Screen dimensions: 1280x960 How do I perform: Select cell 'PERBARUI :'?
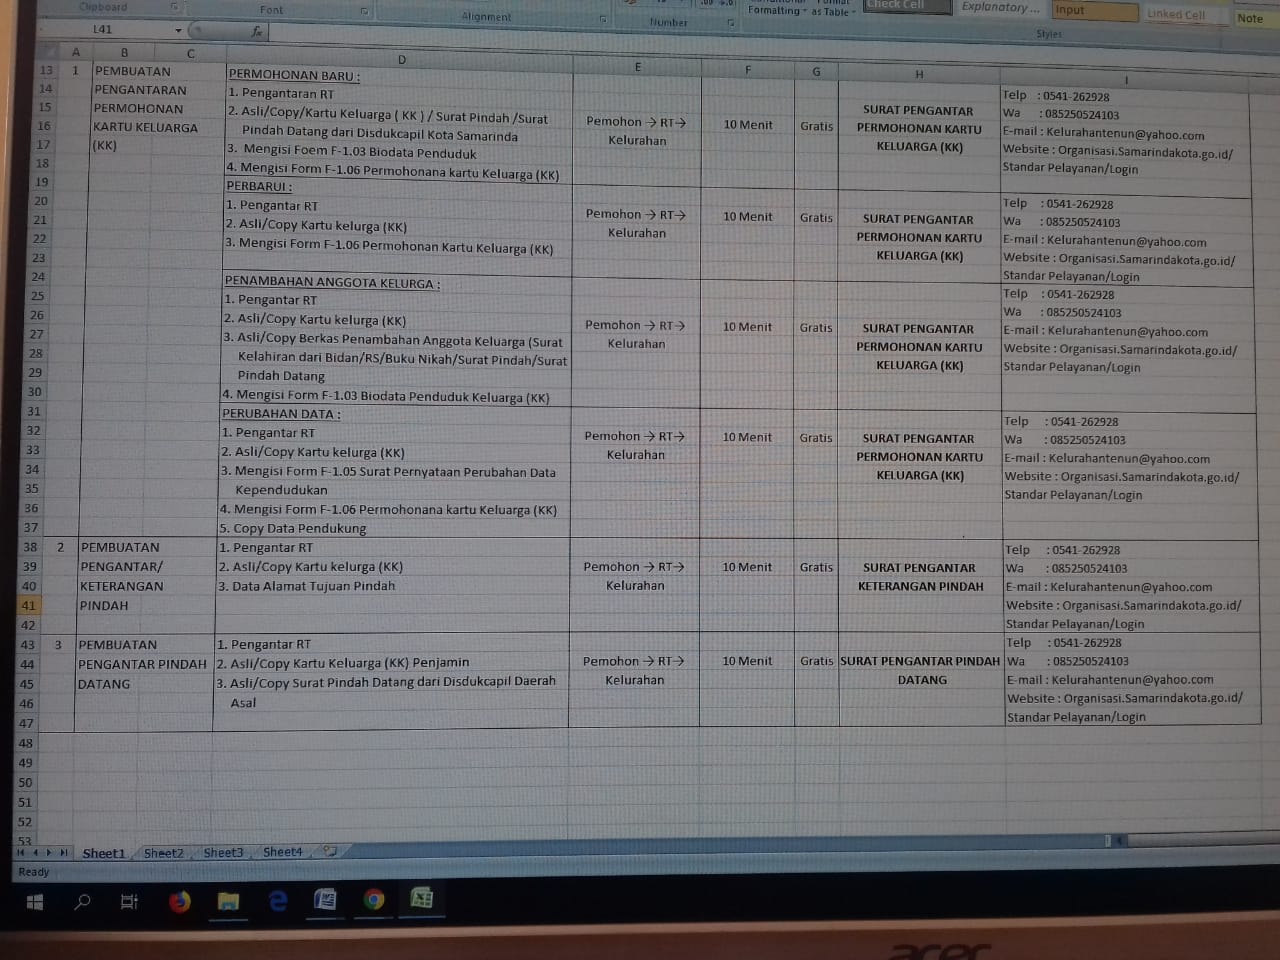pyautogui.click(x=259, y=187)
